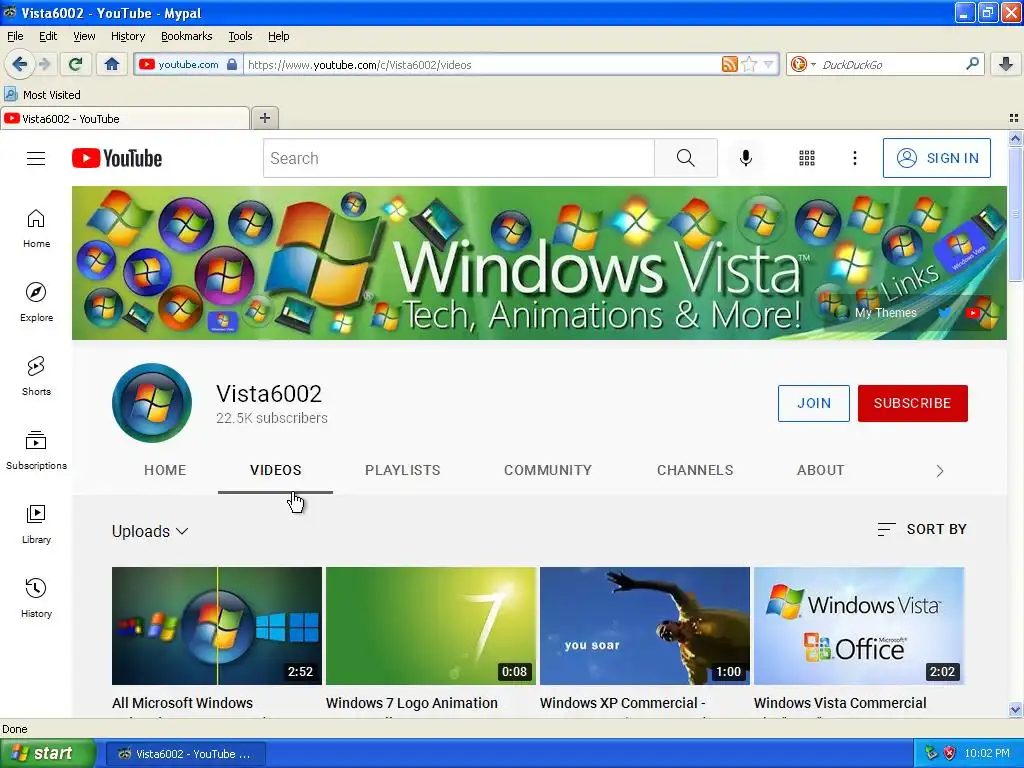Open the downloads arrow button
The width and height of the screenshot is (1024, 768).
(1006, 64)
